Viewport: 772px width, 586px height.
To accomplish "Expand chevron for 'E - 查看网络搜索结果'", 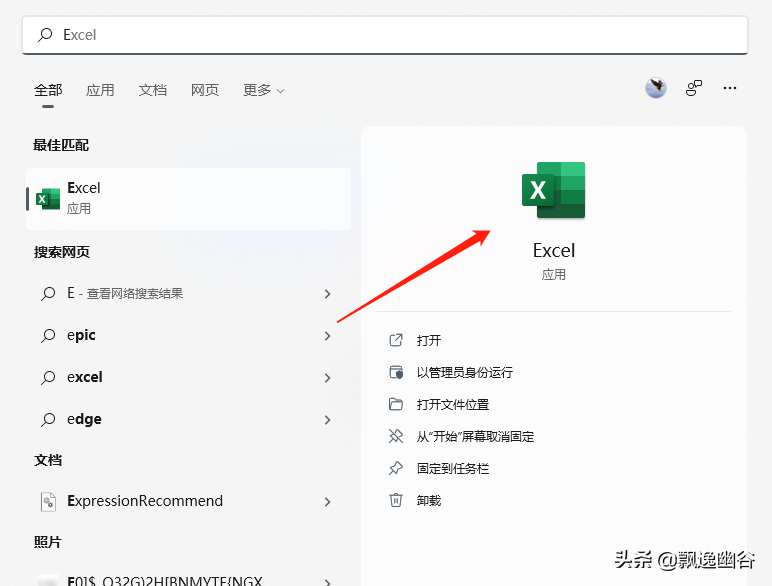I will coord(327,294).
